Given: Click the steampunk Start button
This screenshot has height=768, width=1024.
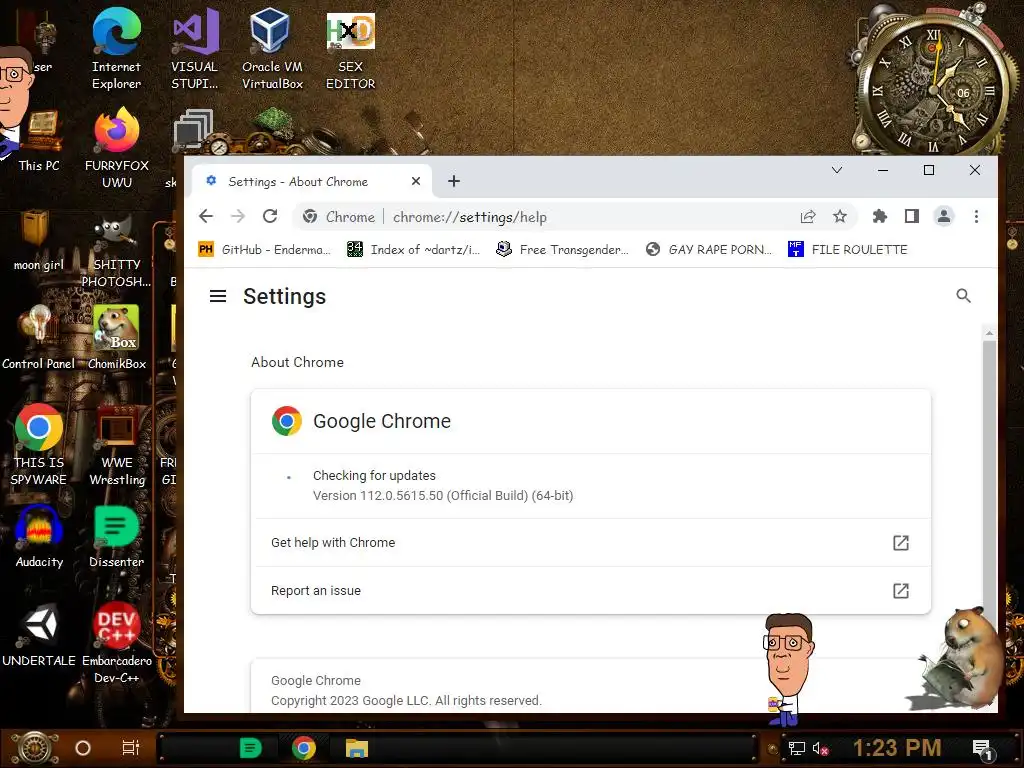Looking at the screenshot, I should pyautogui.click(x=35, y=748).
